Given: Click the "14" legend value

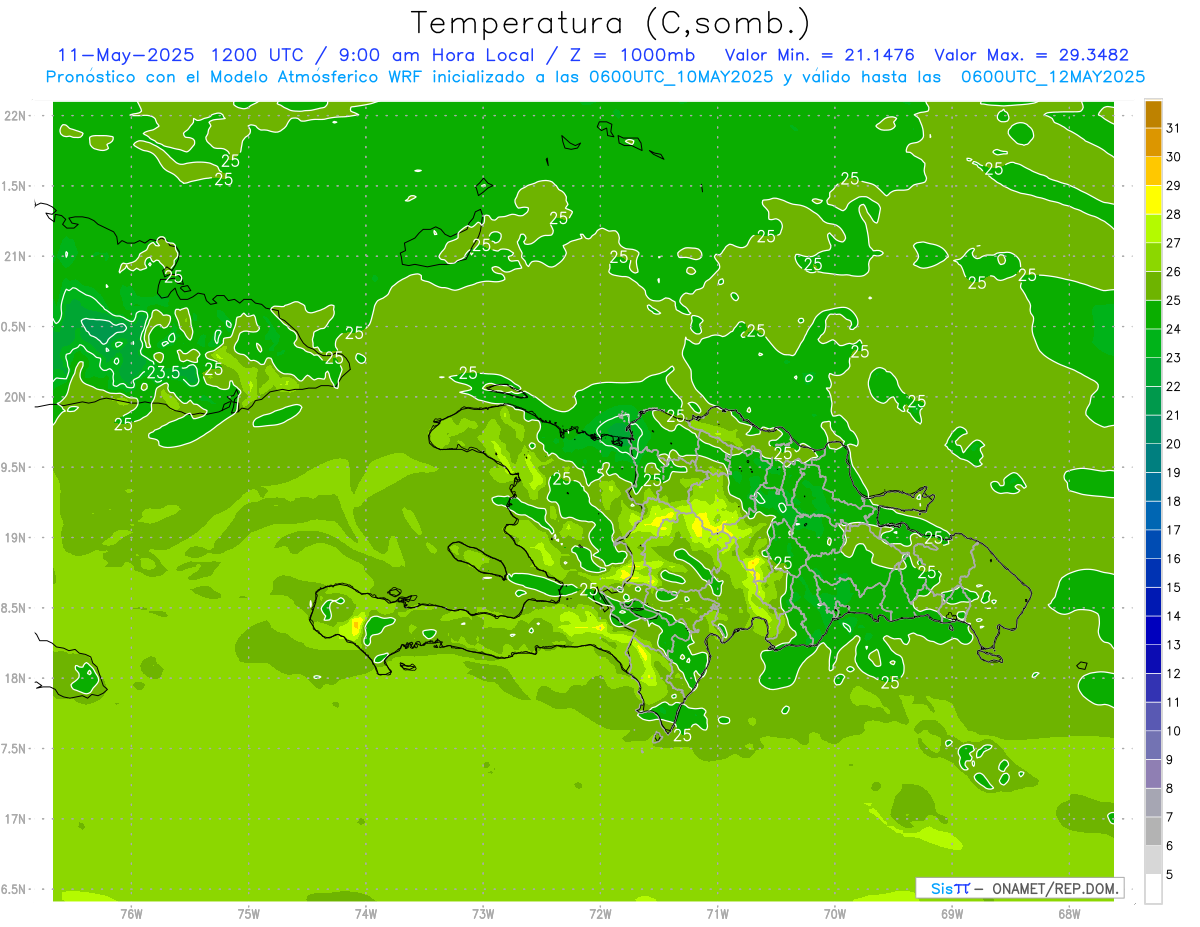Looking at the screenshot, I should (x=1174, y=616).
